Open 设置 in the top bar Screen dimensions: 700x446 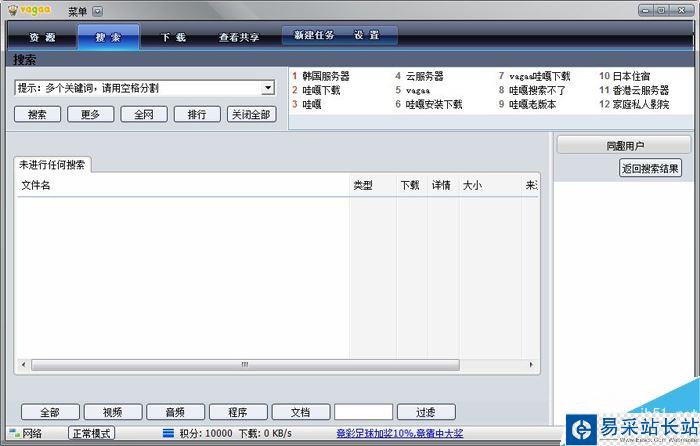367,35
